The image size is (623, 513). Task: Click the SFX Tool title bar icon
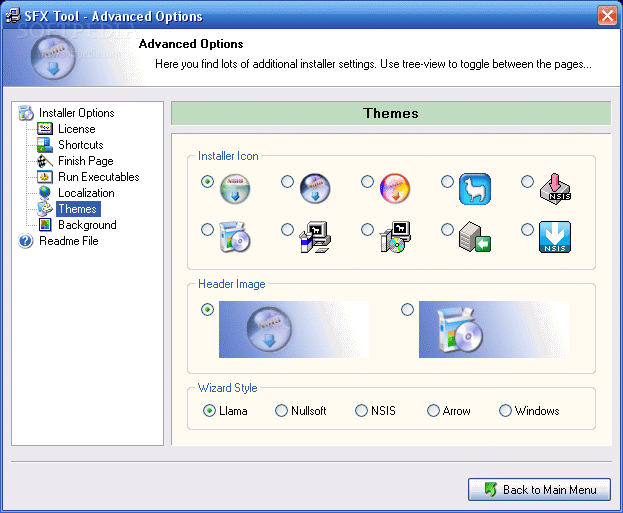click(x=12, y=15)
